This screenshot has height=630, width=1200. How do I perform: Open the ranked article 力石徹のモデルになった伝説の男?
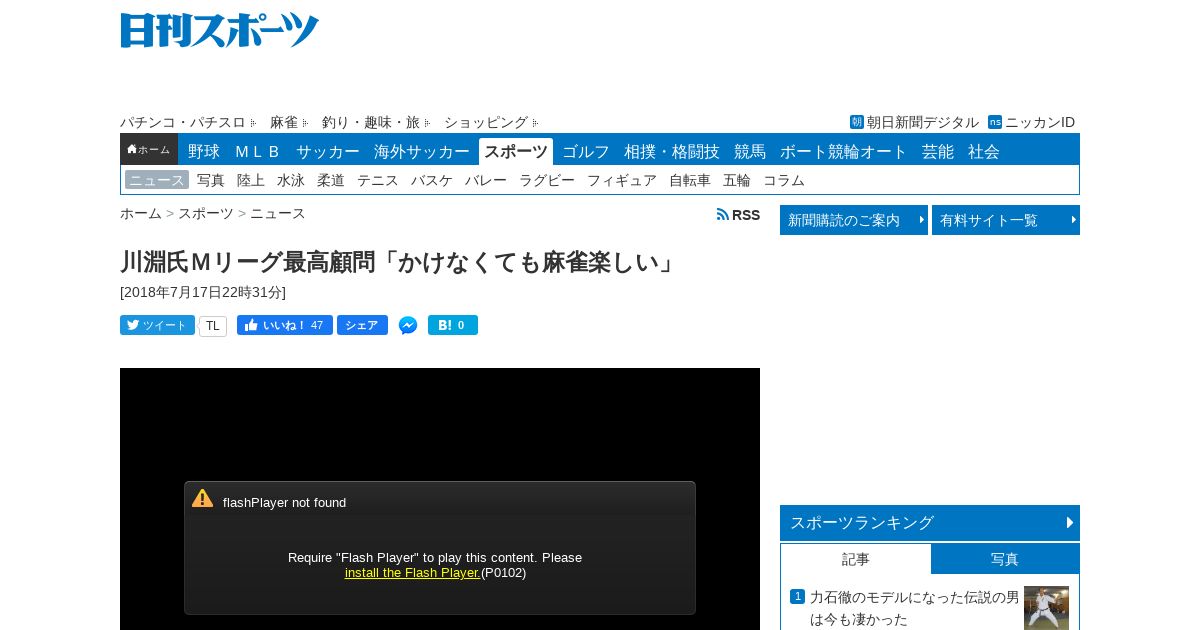(x=914, y=608)
